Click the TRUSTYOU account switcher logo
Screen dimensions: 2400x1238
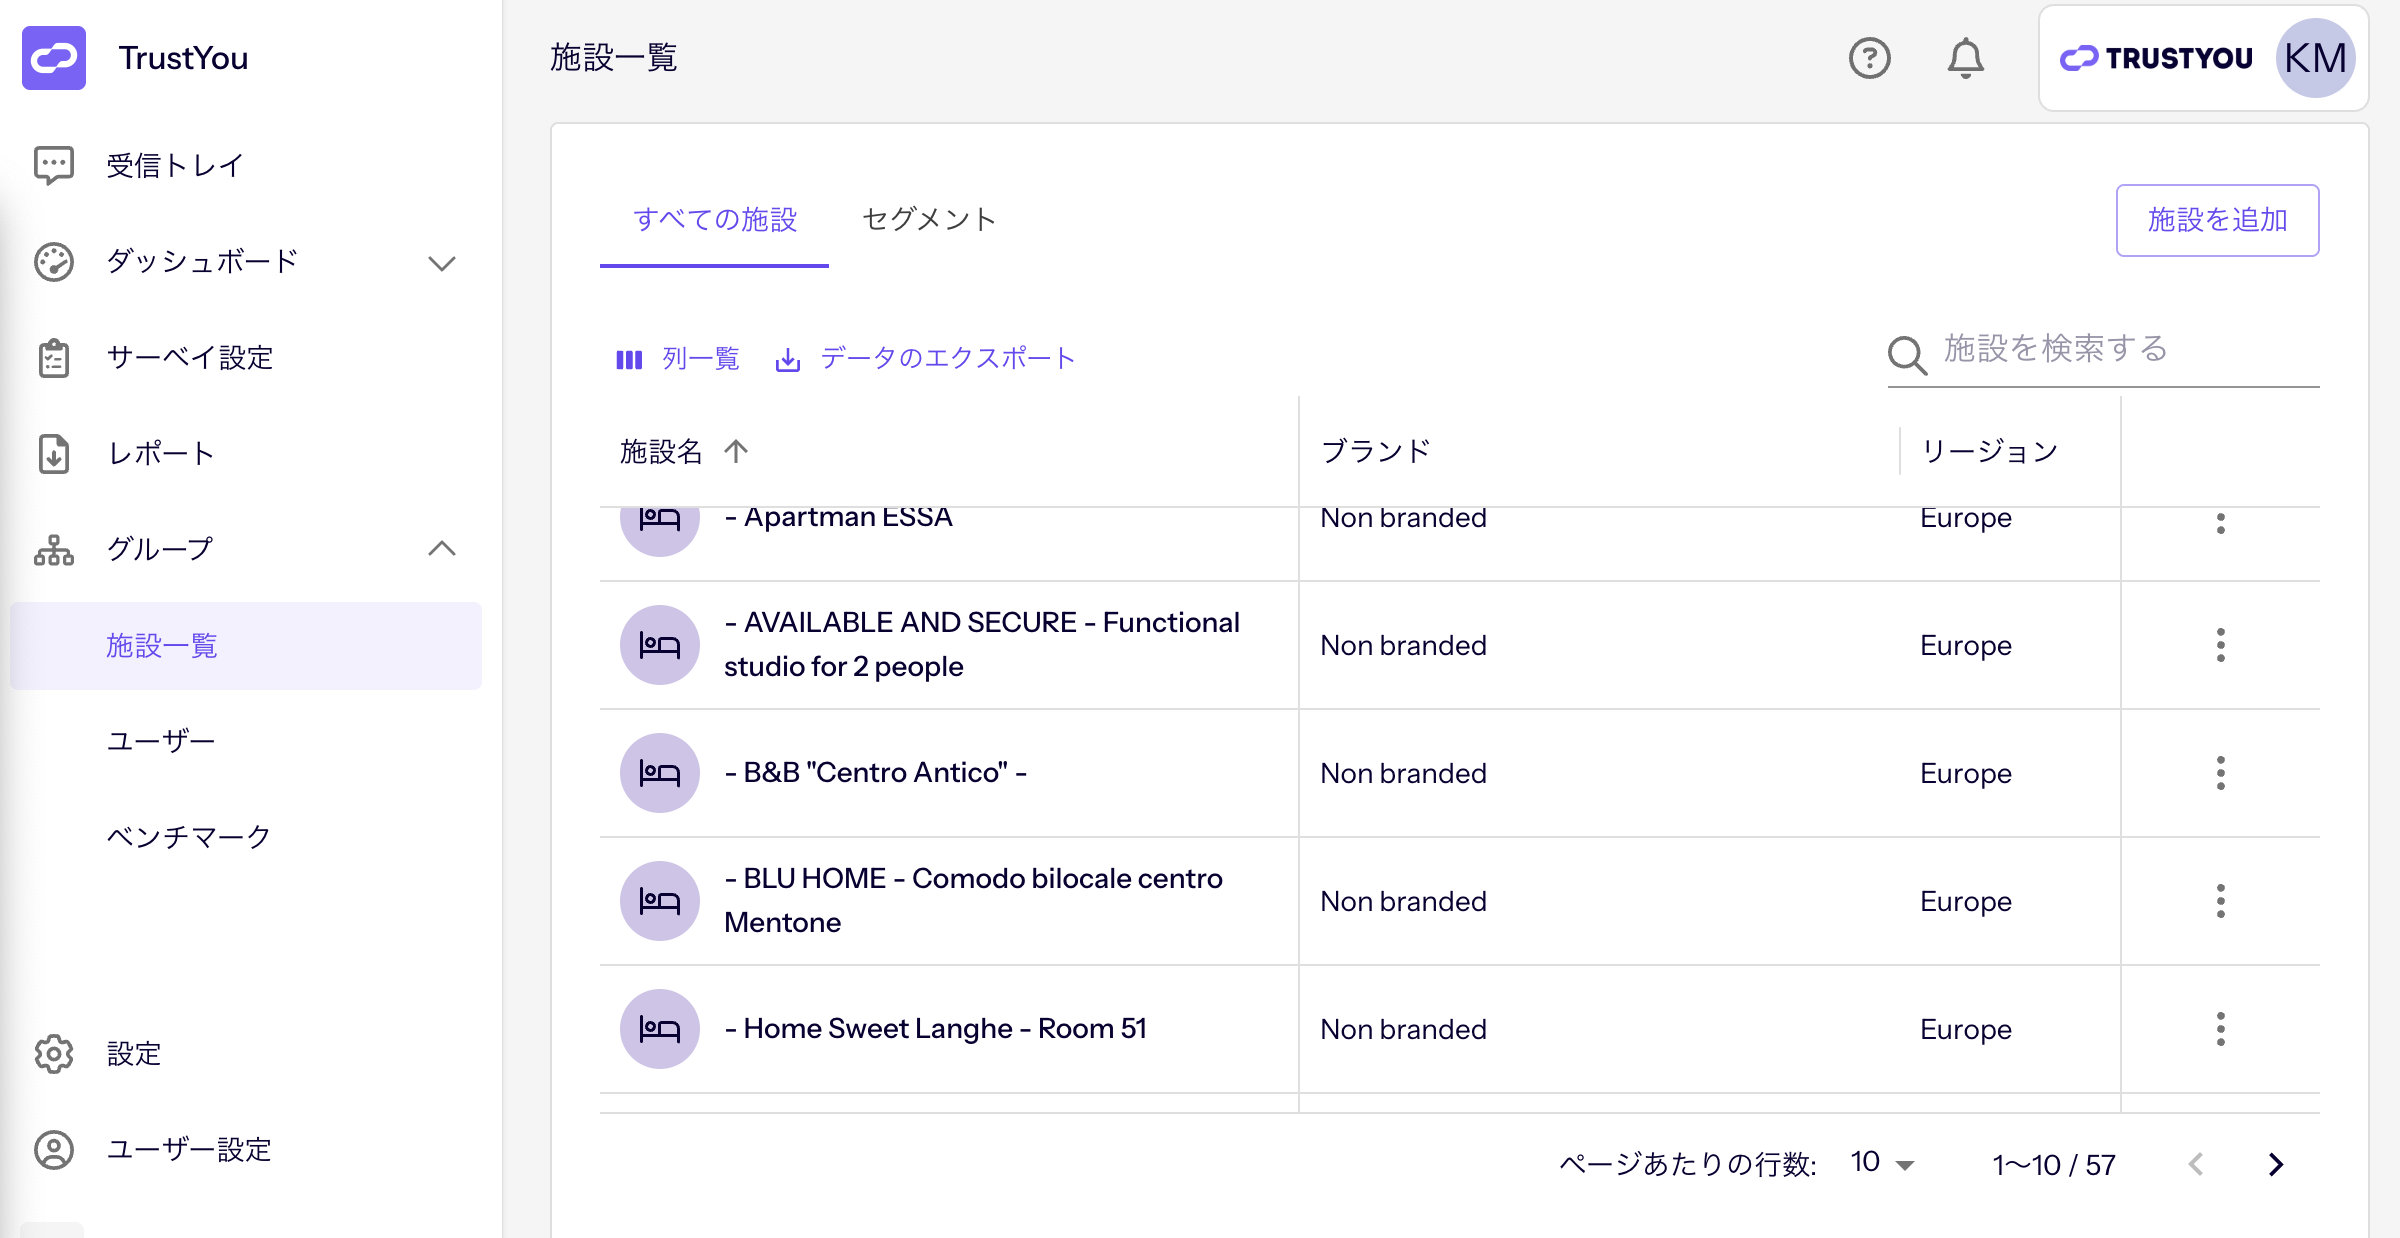pyautogui.click(x=2156, y=58)
